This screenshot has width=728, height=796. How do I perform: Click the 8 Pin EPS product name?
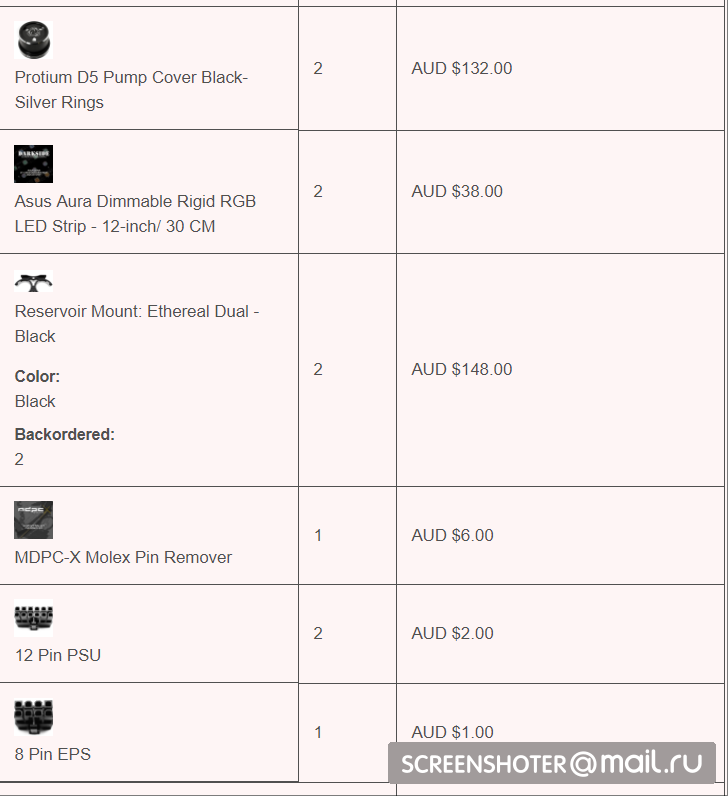[53, 754]
